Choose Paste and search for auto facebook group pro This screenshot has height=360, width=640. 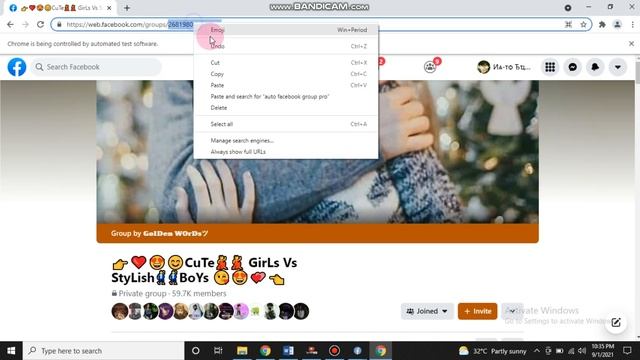(286, 97)
